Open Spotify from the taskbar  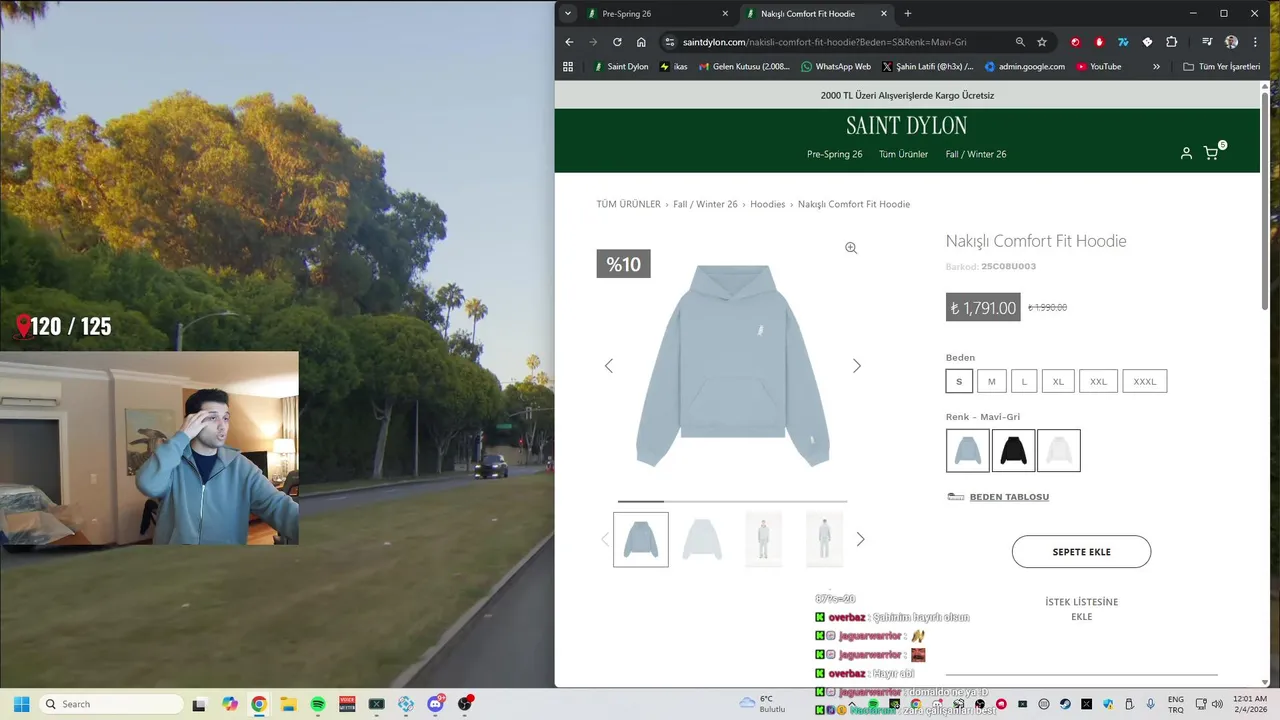click(x=318, y=704)
